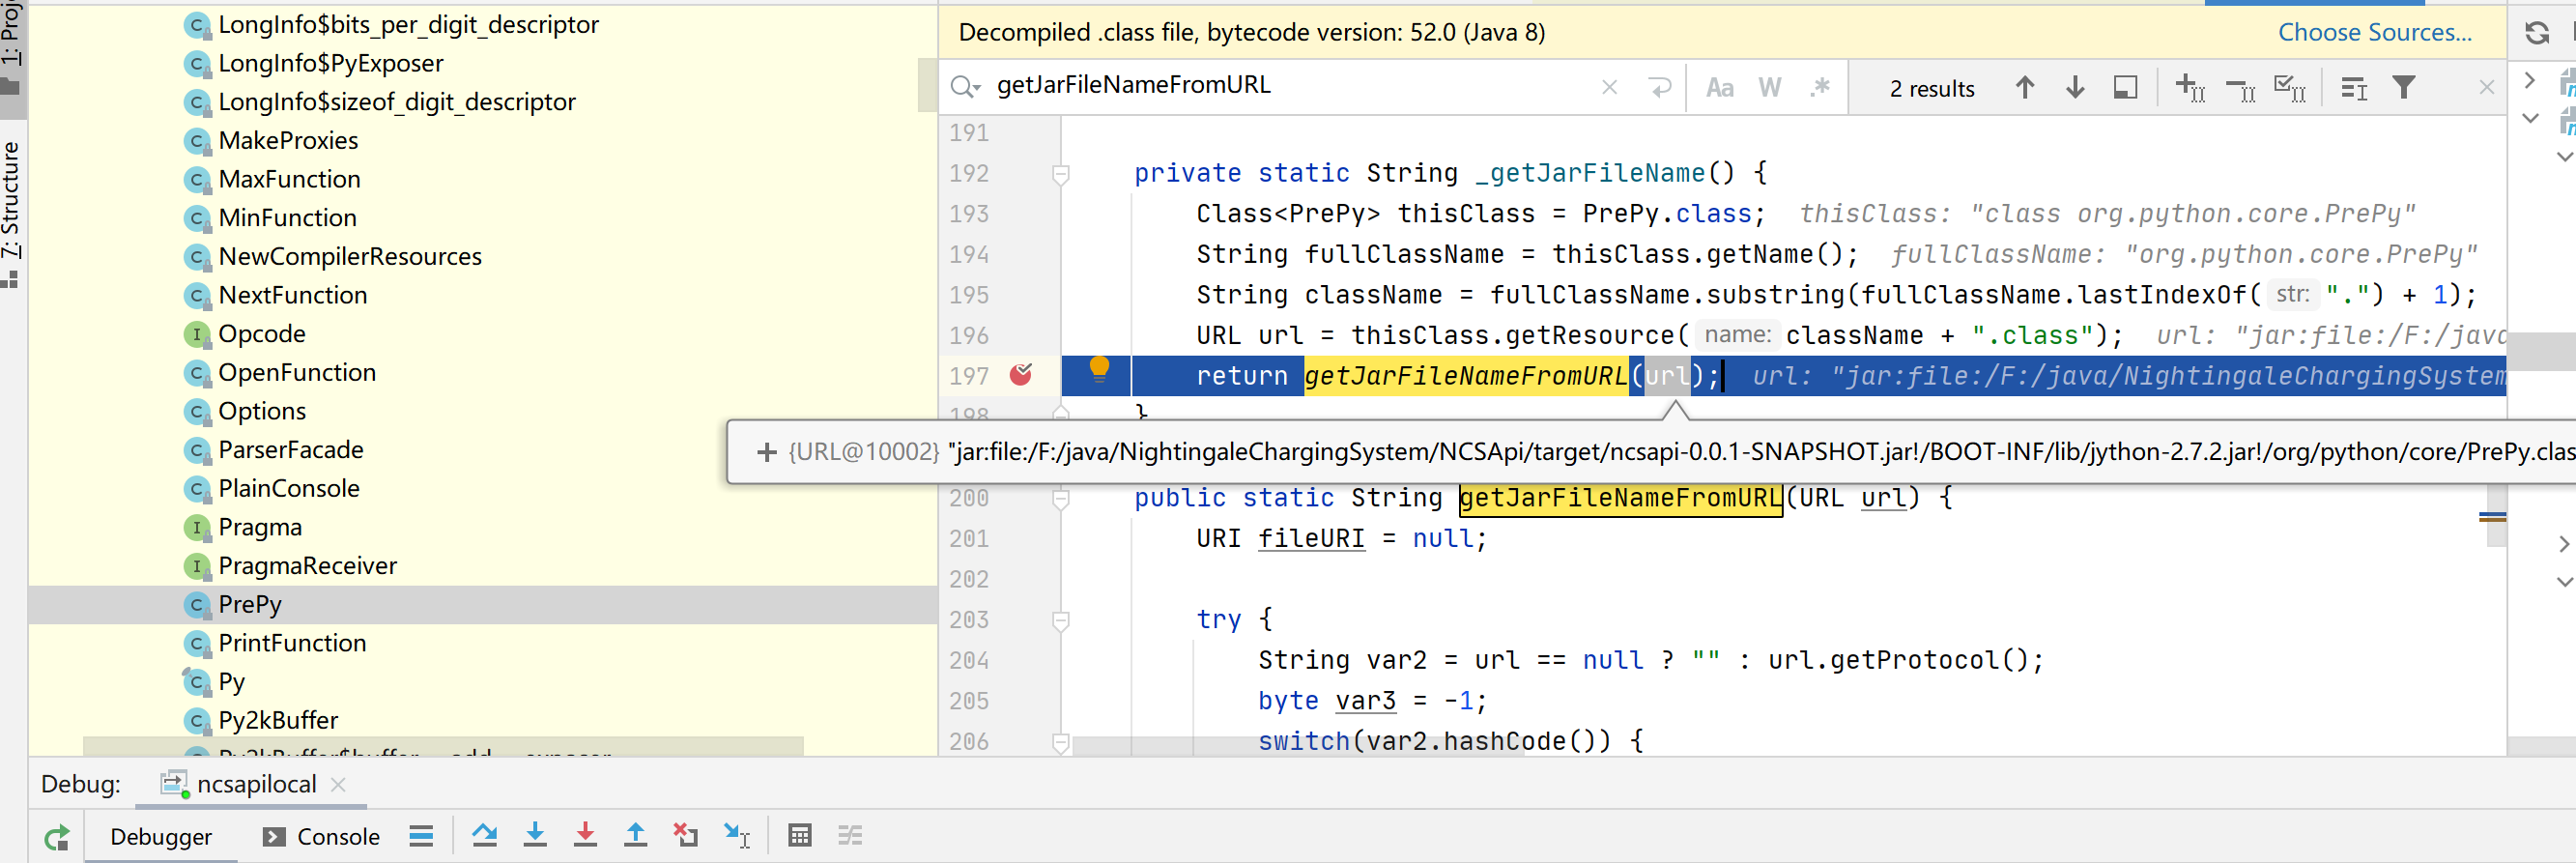This screenshot has height=863, width=2576.
Task: Switch to the Console tab
Action: coord(321,836)
